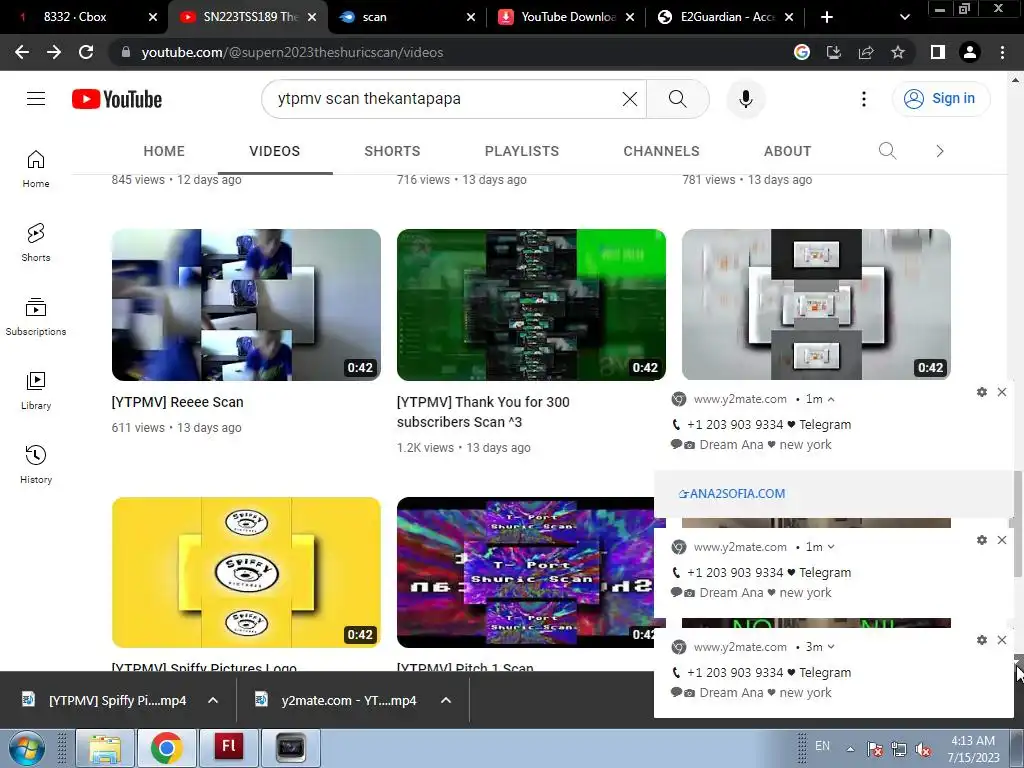
Task: Clear the search box with the X icon
Action: tap(630, 99)
